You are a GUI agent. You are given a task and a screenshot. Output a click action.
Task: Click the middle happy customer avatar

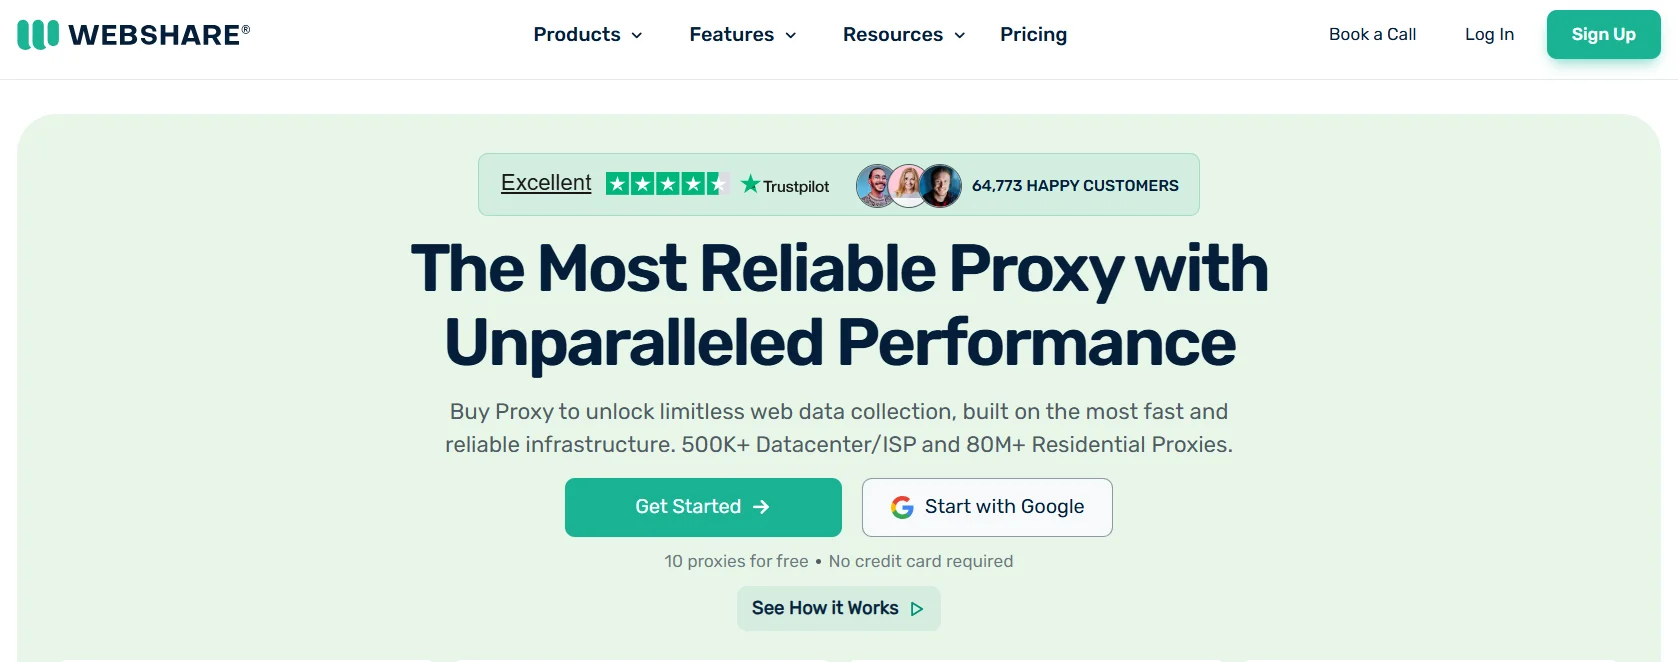[x=909, y=185]
